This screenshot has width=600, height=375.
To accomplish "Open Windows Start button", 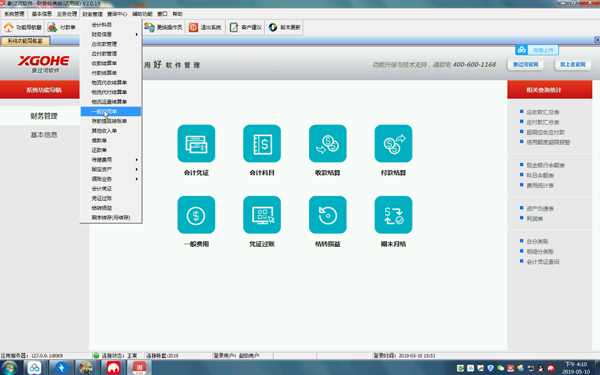I will [8, 368].
